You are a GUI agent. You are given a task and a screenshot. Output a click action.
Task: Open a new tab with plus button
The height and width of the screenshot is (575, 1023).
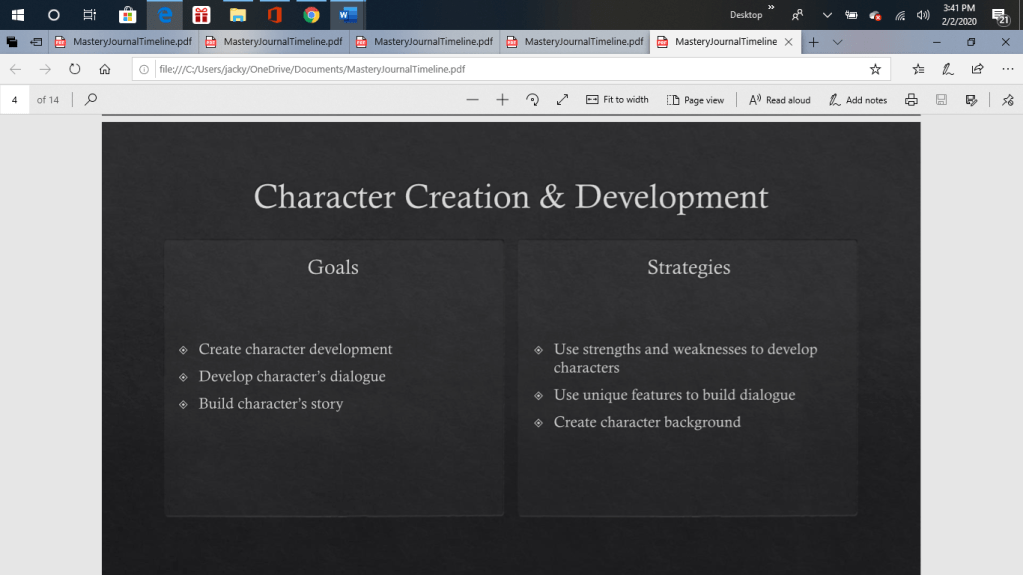click(814, 42)
